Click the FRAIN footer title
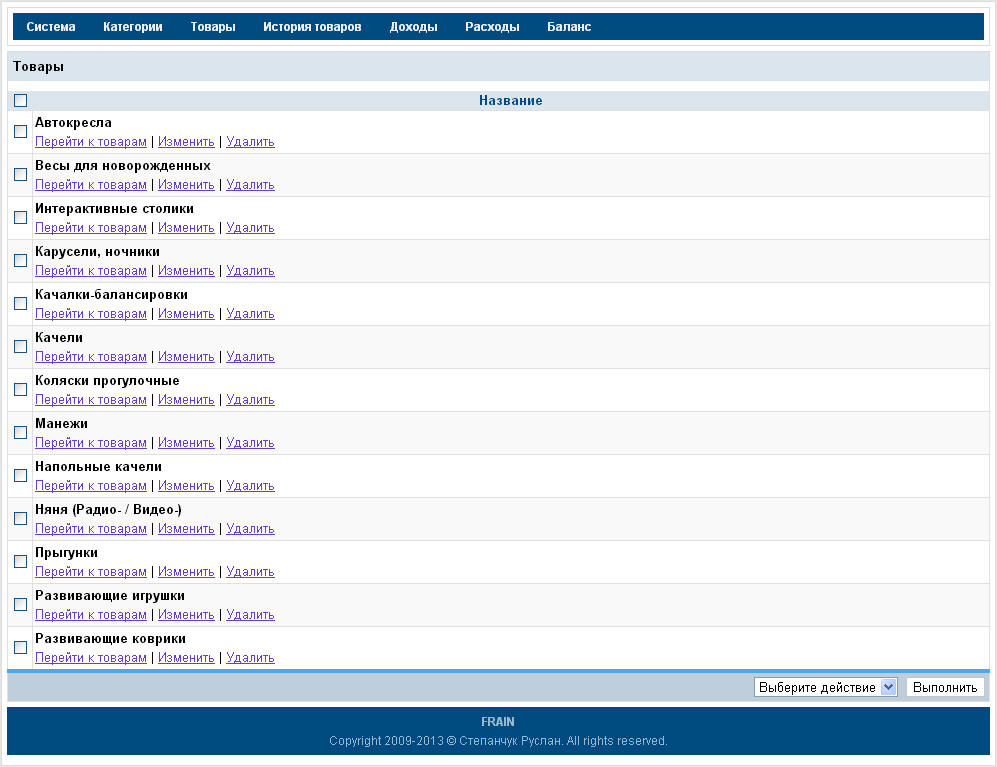 point(498,722)
